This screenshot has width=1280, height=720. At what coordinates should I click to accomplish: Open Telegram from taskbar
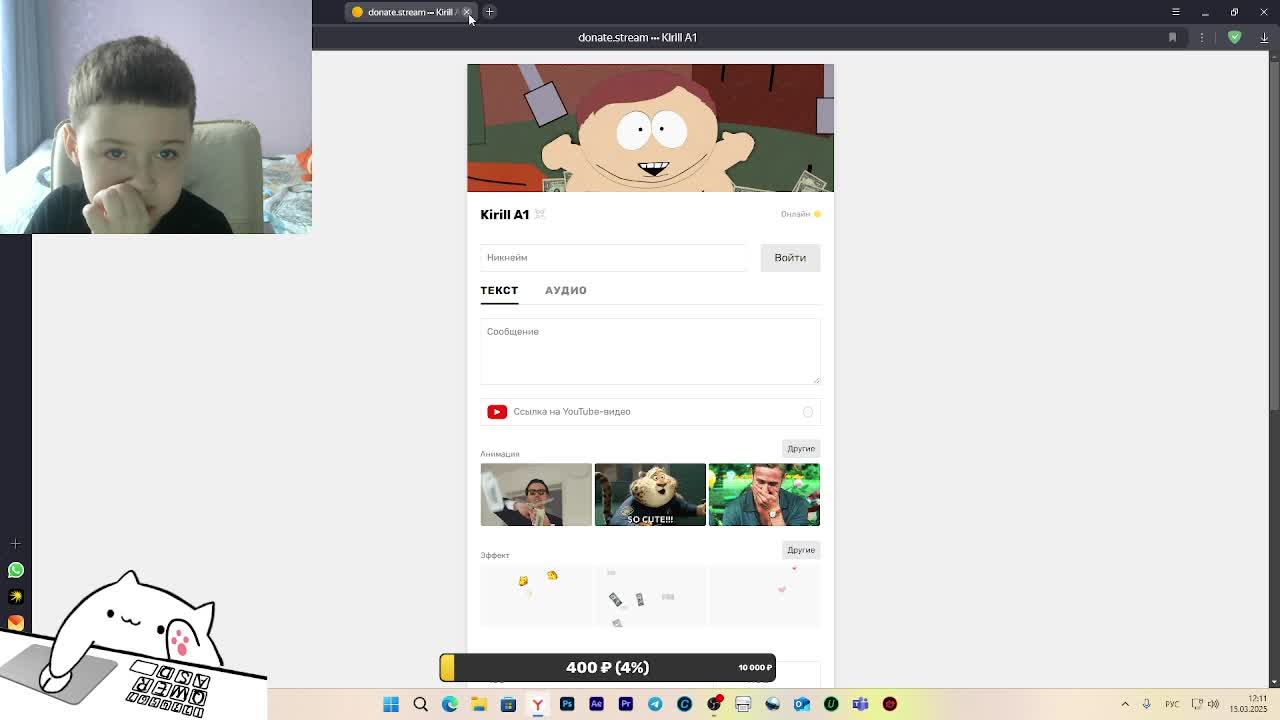(655, 704)
